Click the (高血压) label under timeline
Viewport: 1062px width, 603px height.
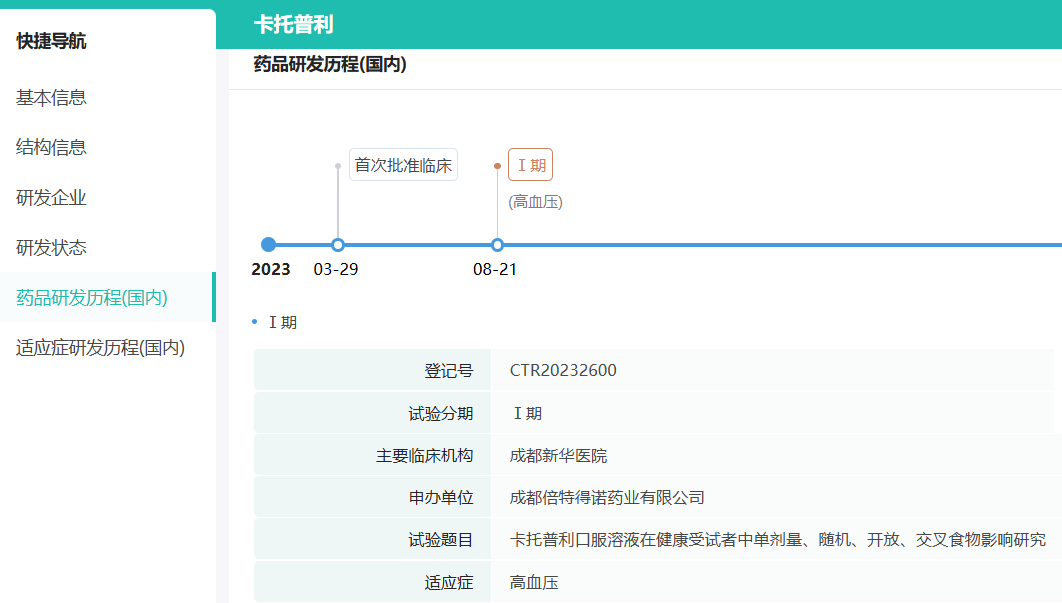point(535,202)
